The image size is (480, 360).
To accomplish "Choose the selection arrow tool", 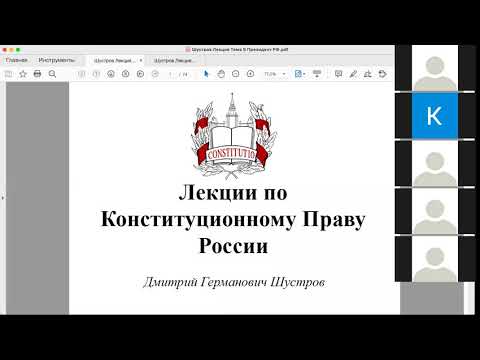I will 206,74.
